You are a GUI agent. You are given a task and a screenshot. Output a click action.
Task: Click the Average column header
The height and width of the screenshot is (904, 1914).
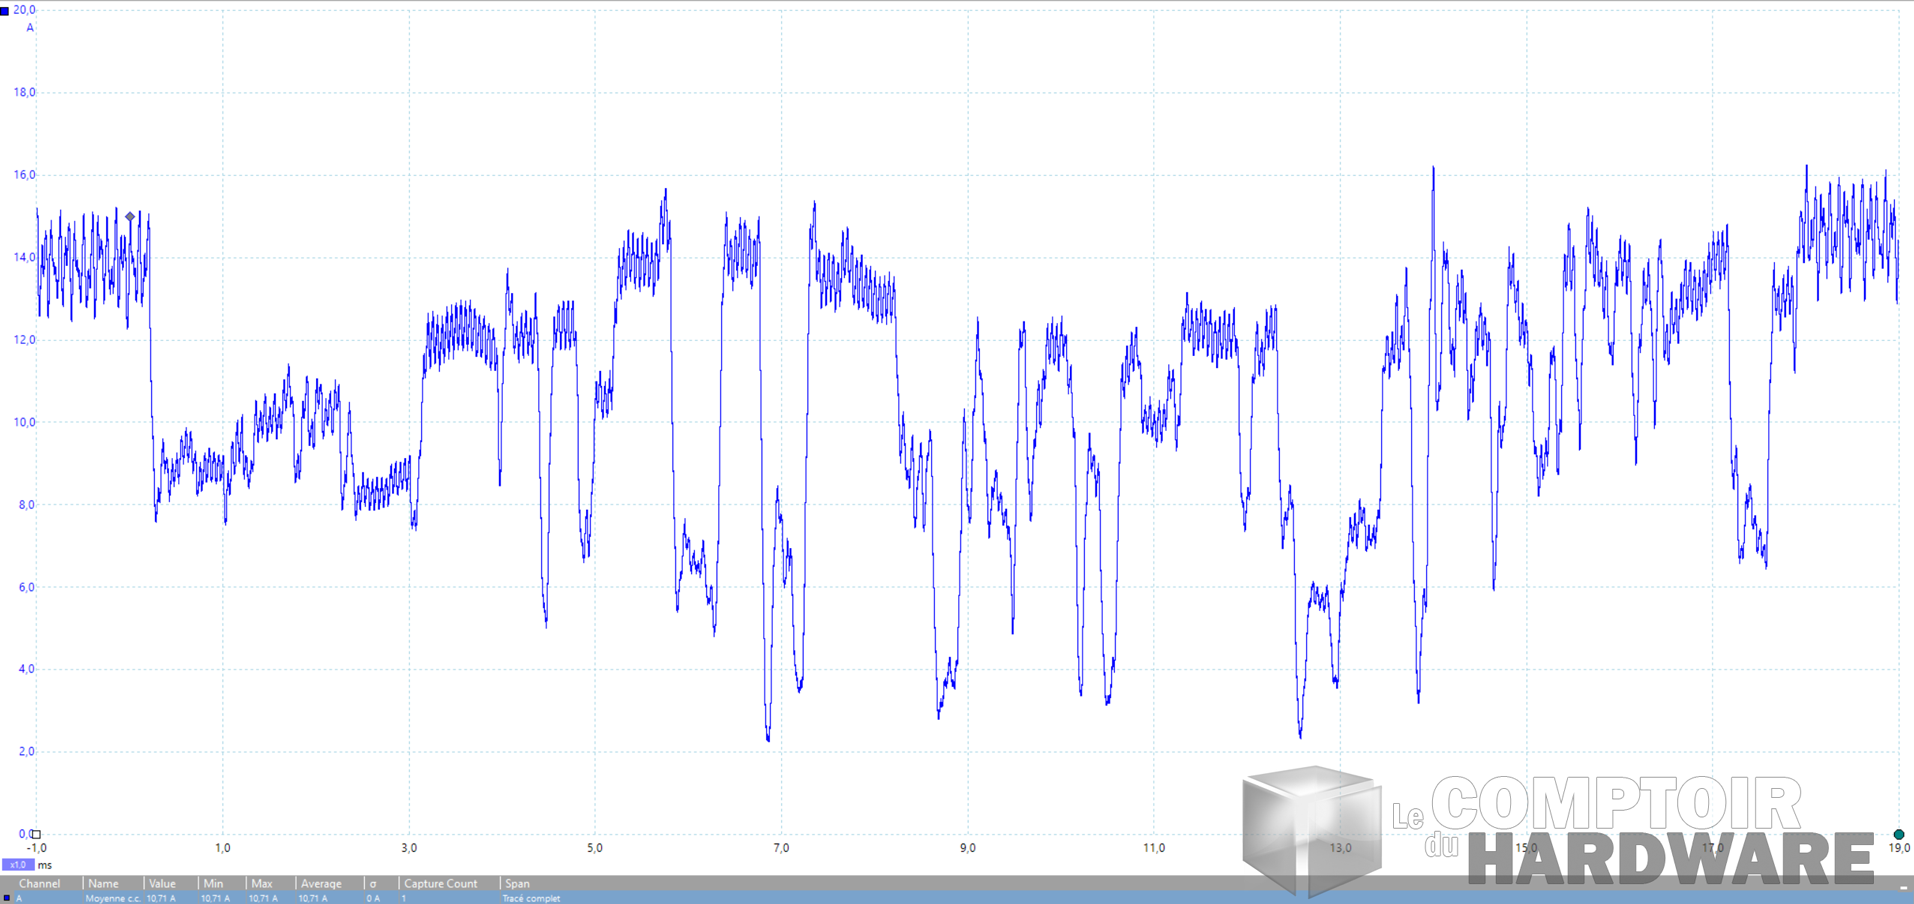point(321,884)
